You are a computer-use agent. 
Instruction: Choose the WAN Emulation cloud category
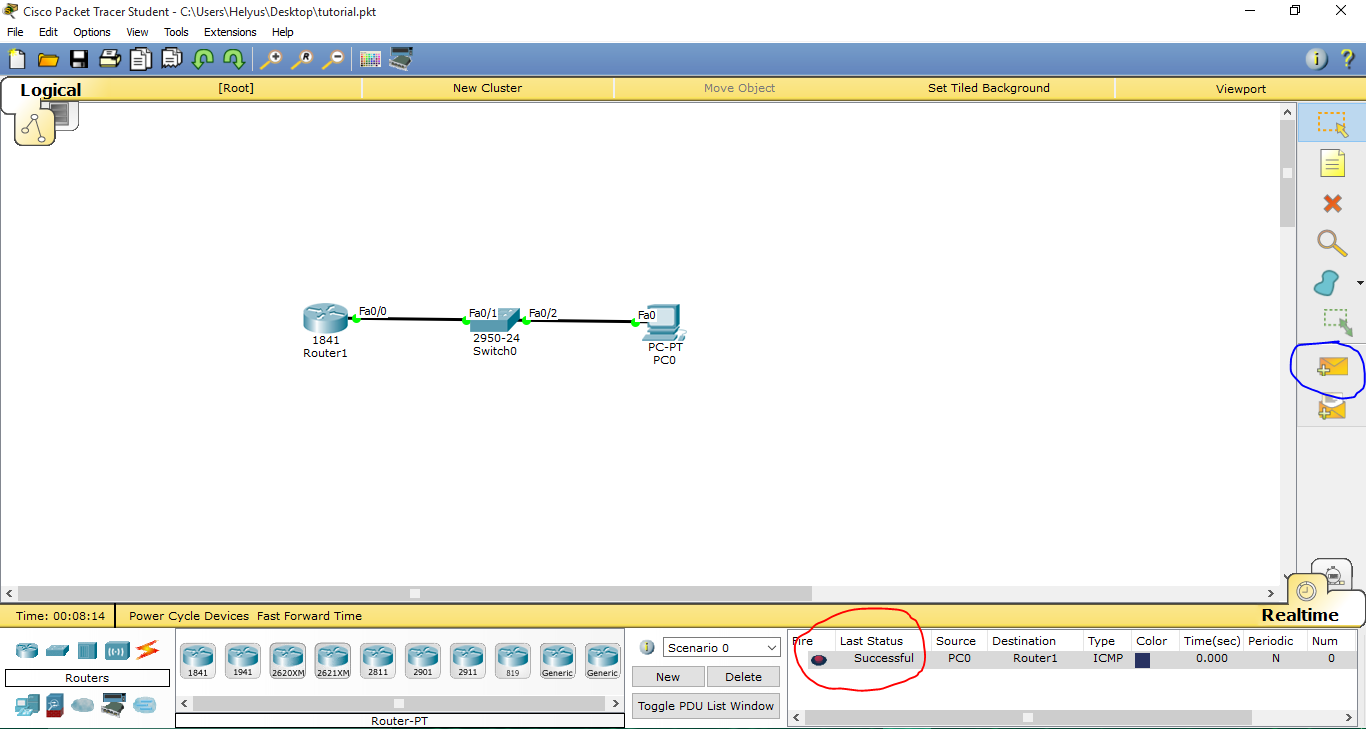82,705
